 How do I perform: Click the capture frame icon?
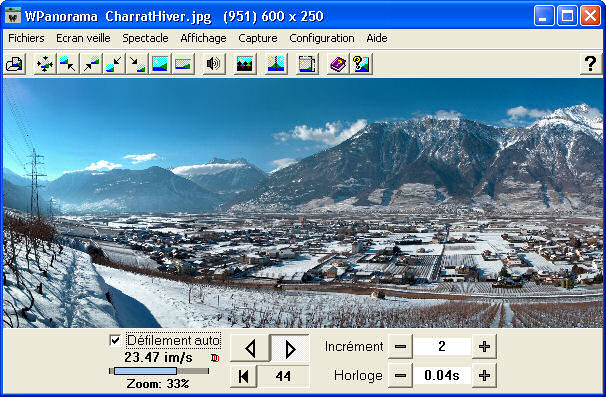pos(307,64)
